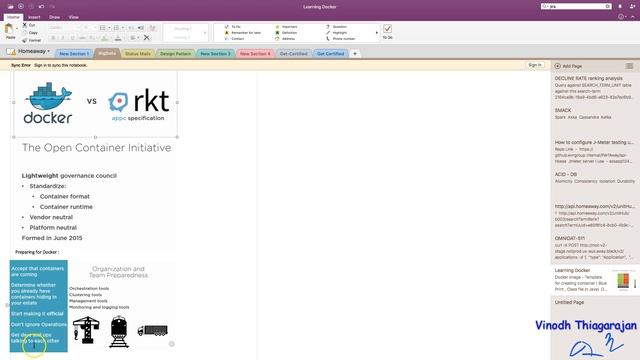The height and width of the screenshot is (360, 640).
Task: Click the increase indent icon
Action: pos(141,28)
